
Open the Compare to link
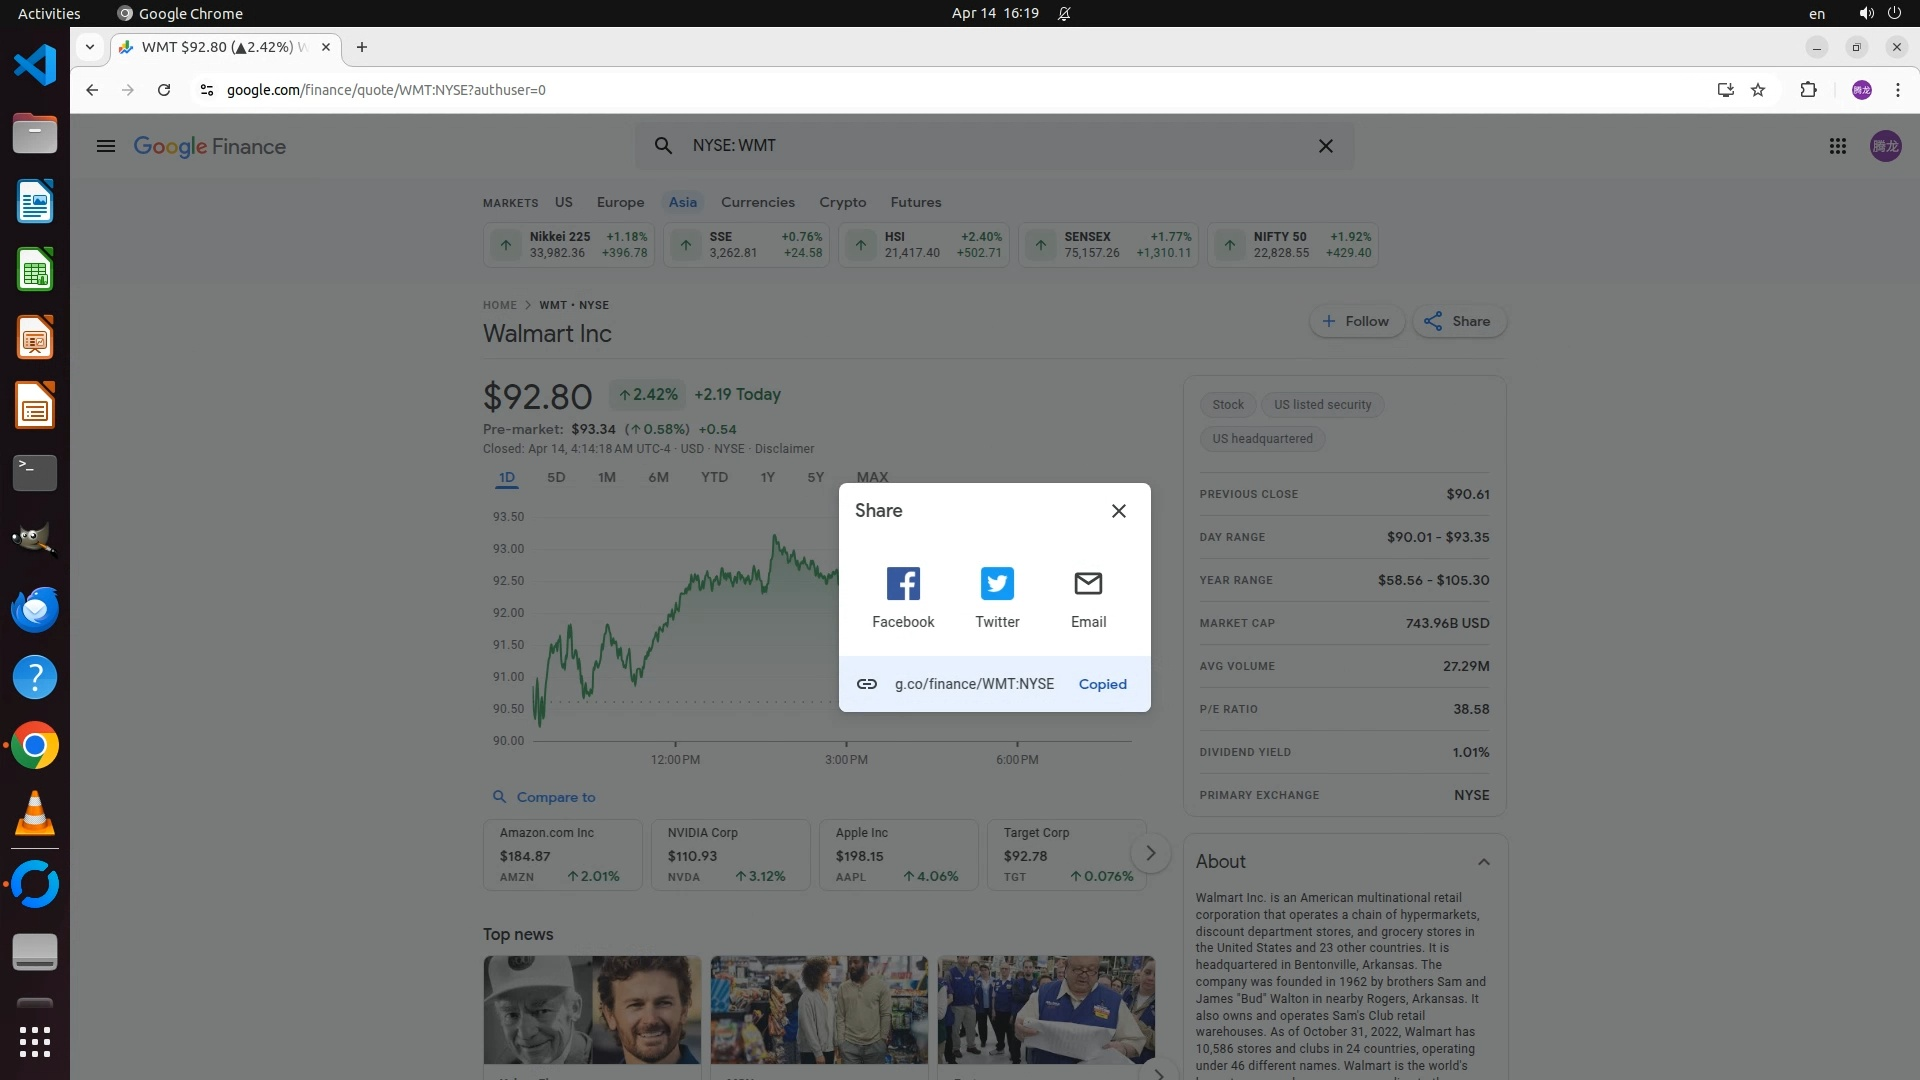[555, 797]
